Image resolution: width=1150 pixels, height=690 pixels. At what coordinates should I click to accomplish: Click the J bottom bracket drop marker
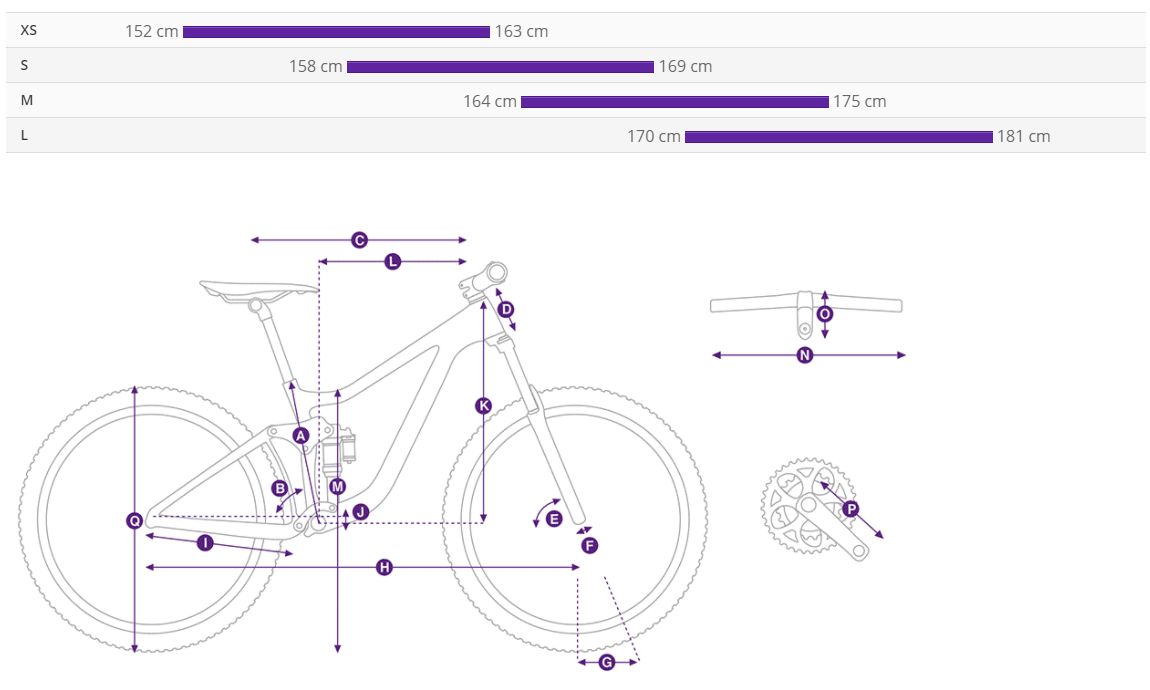point(360,512)
